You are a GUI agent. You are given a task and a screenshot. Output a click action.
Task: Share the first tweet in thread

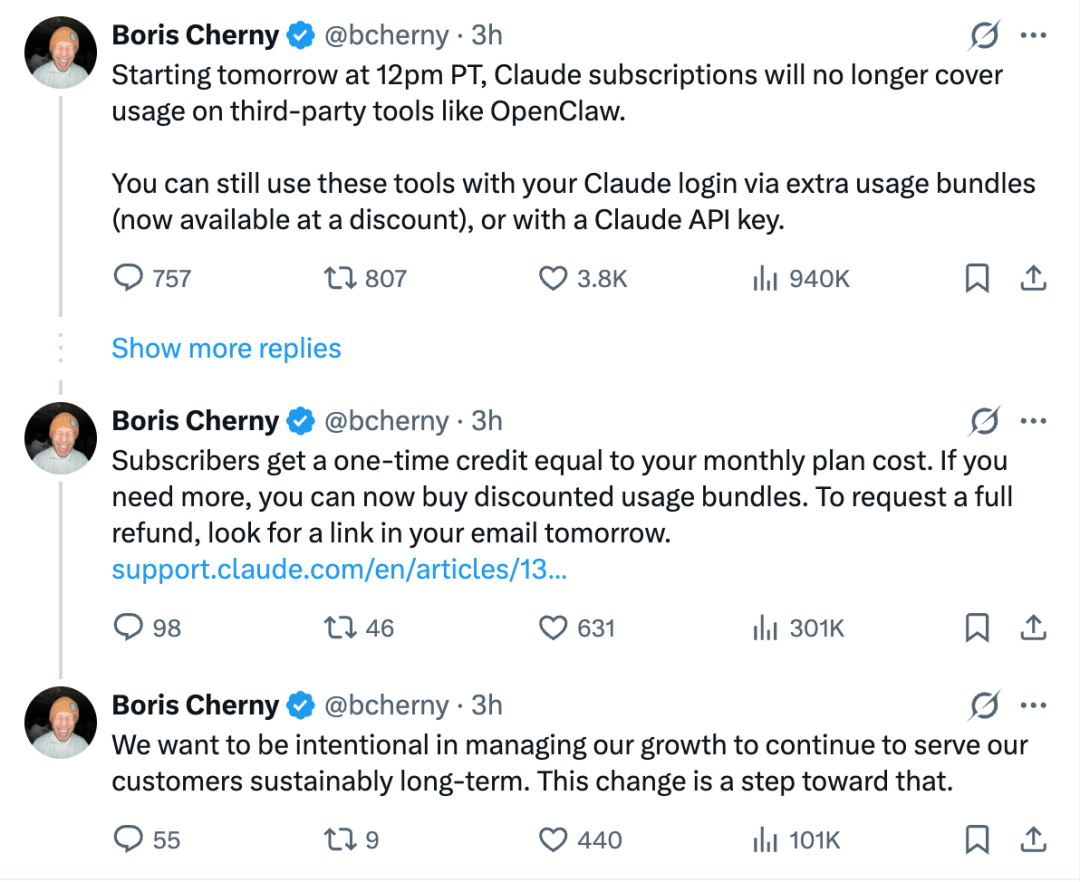(1033, 278)
